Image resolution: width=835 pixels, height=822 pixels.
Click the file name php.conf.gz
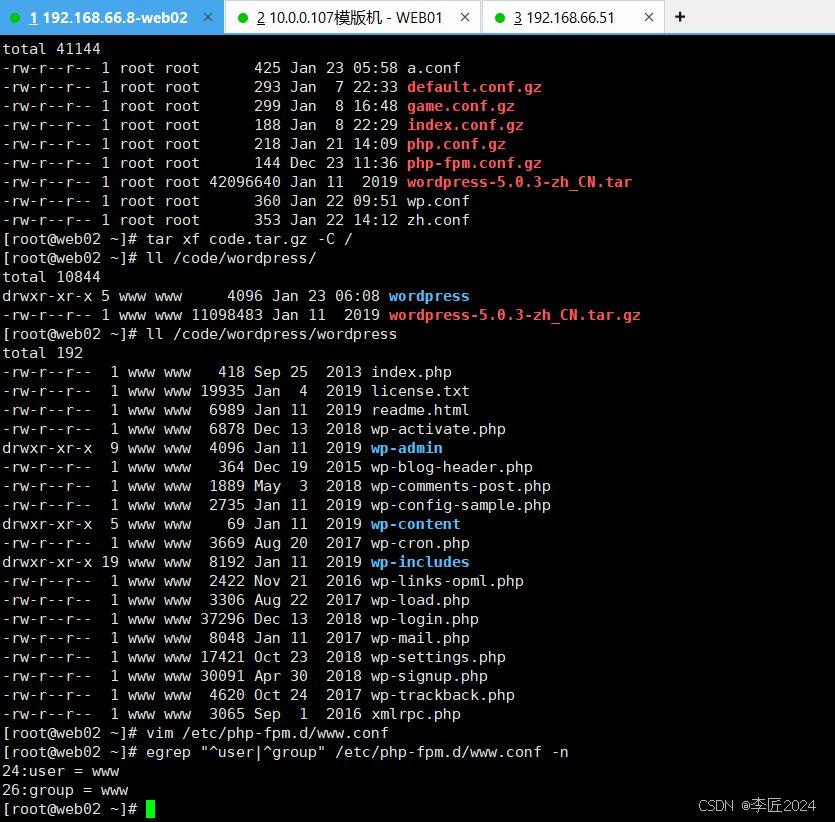[x=456, y=144]
